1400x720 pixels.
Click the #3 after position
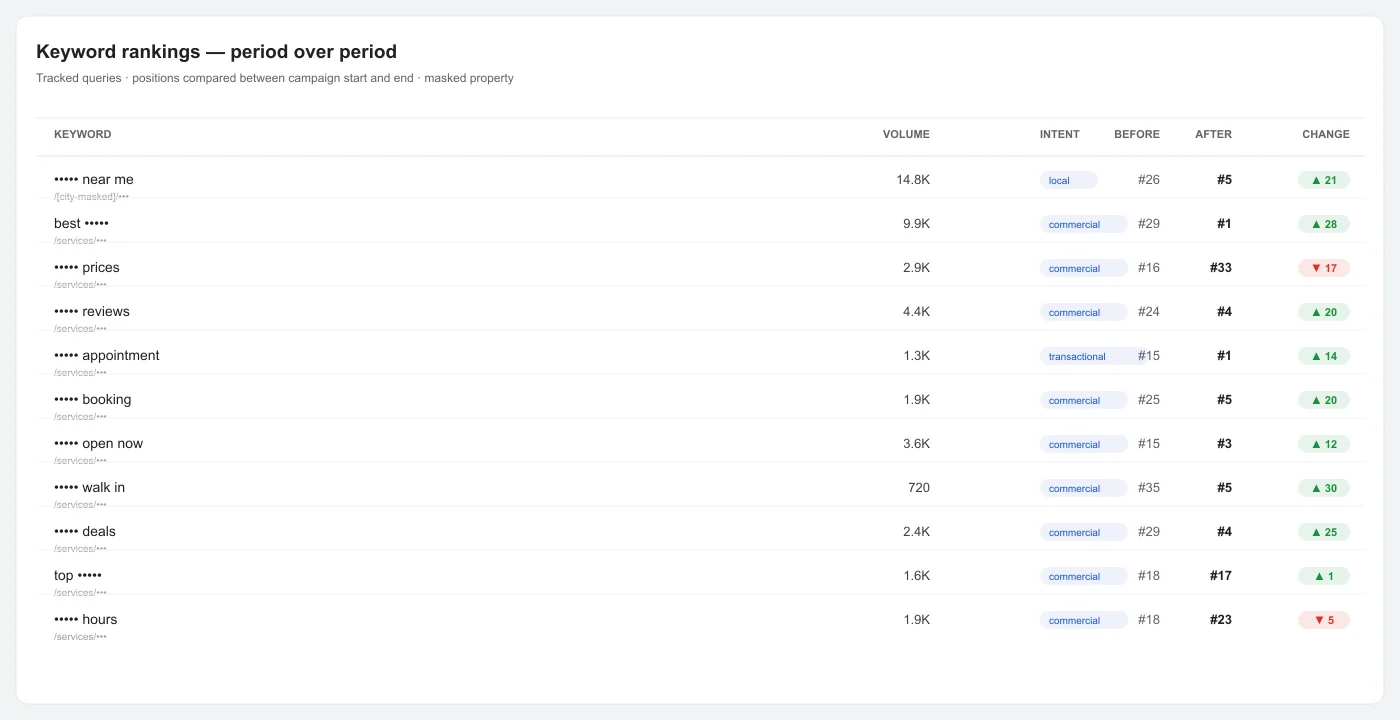coord(1224,444)
